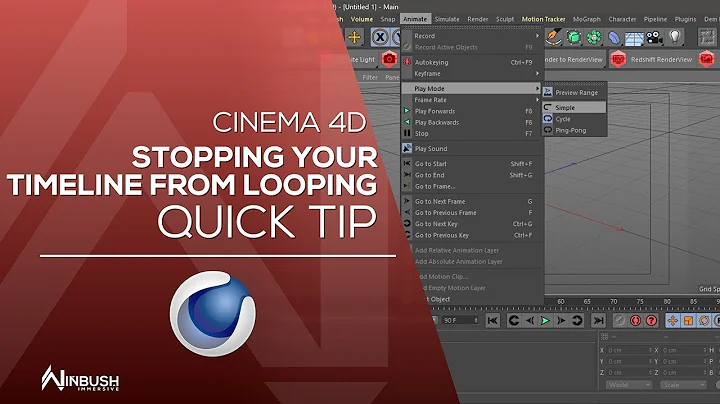720x404 pixels.
Task: Click the green MoGraph cloner flower icon
Action: click(594, 37)
